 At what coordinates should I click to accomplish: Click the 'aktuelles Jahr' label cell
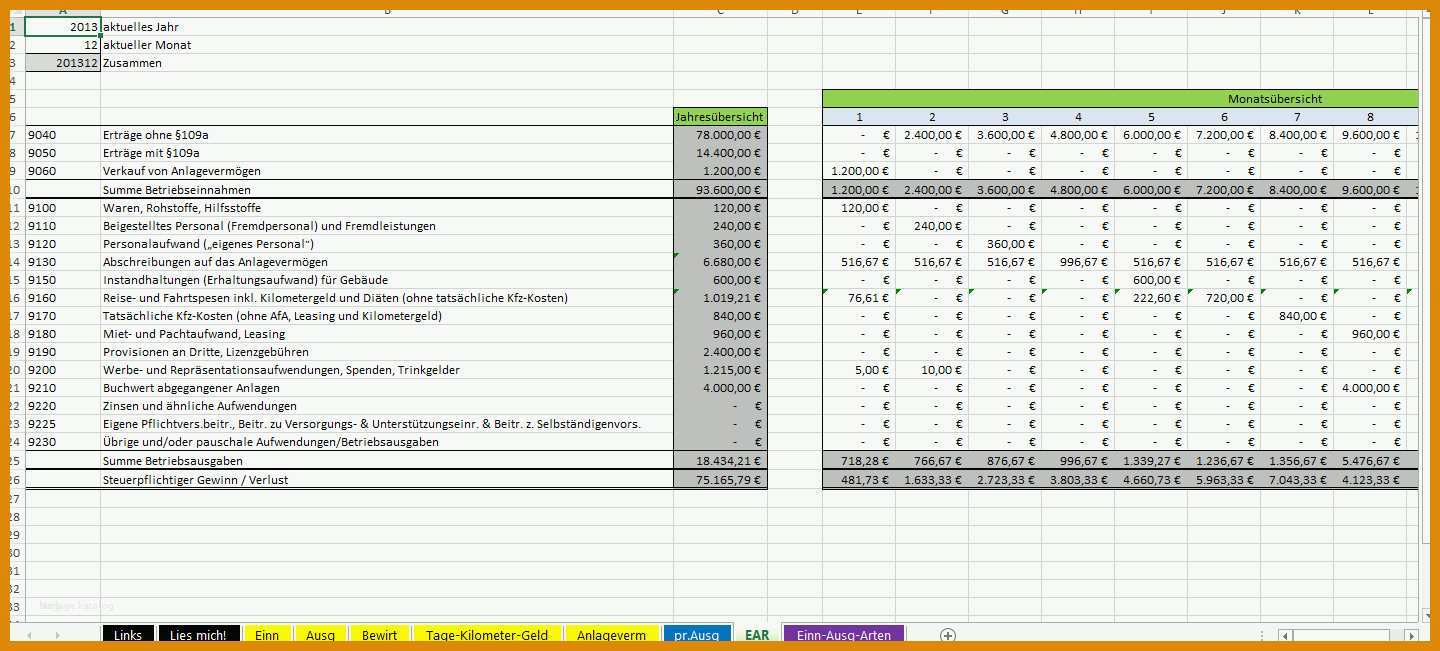coord(141,27)
